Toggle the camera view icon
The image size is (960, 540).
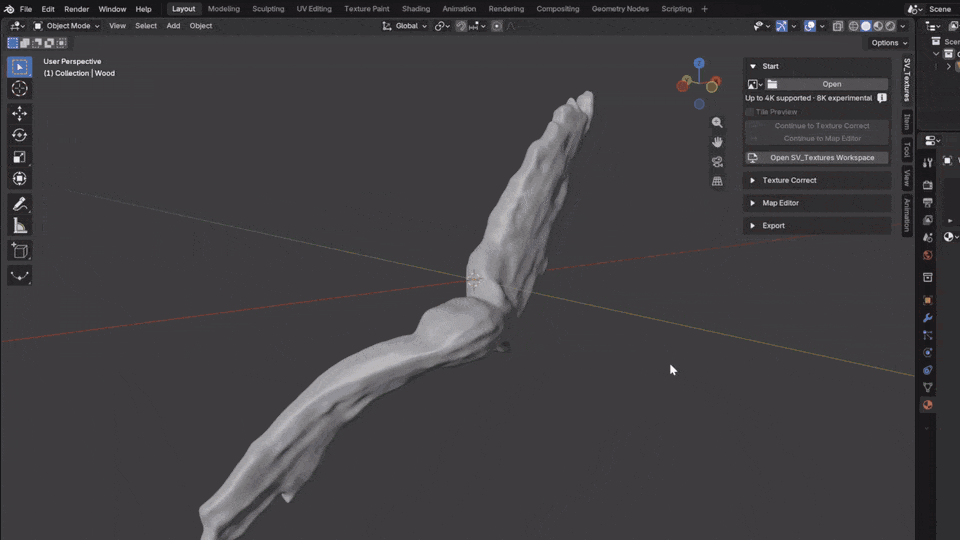(x=717, y=162)
